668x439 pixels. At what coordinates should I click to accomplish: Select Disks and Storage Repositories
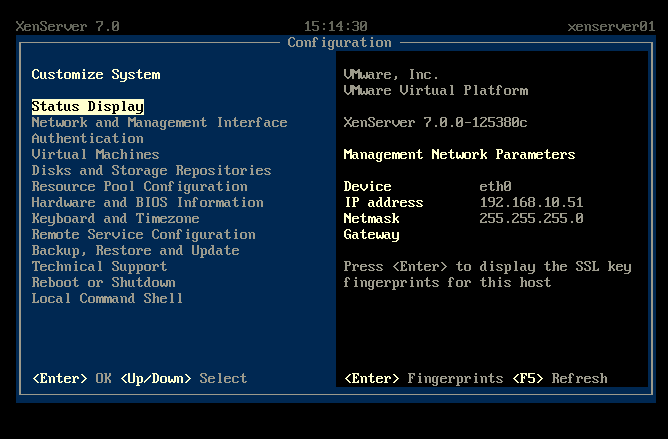[151, 170]
